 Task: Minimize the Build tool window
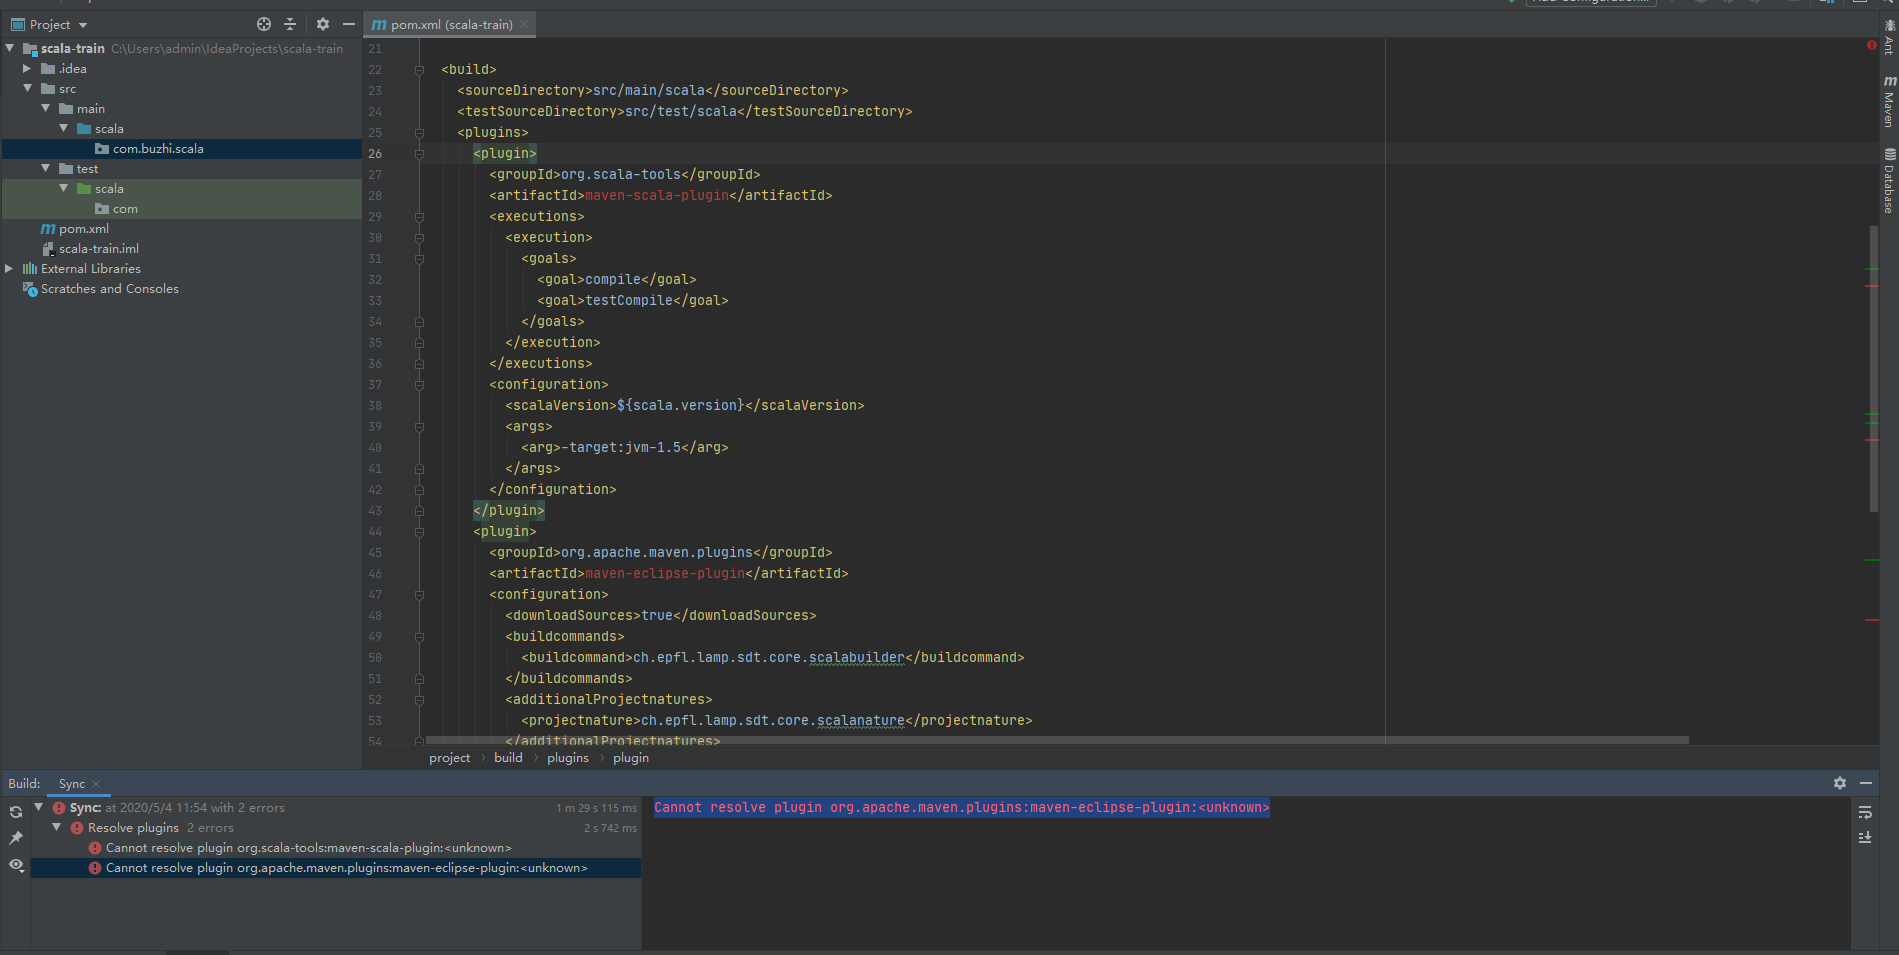1866,783
